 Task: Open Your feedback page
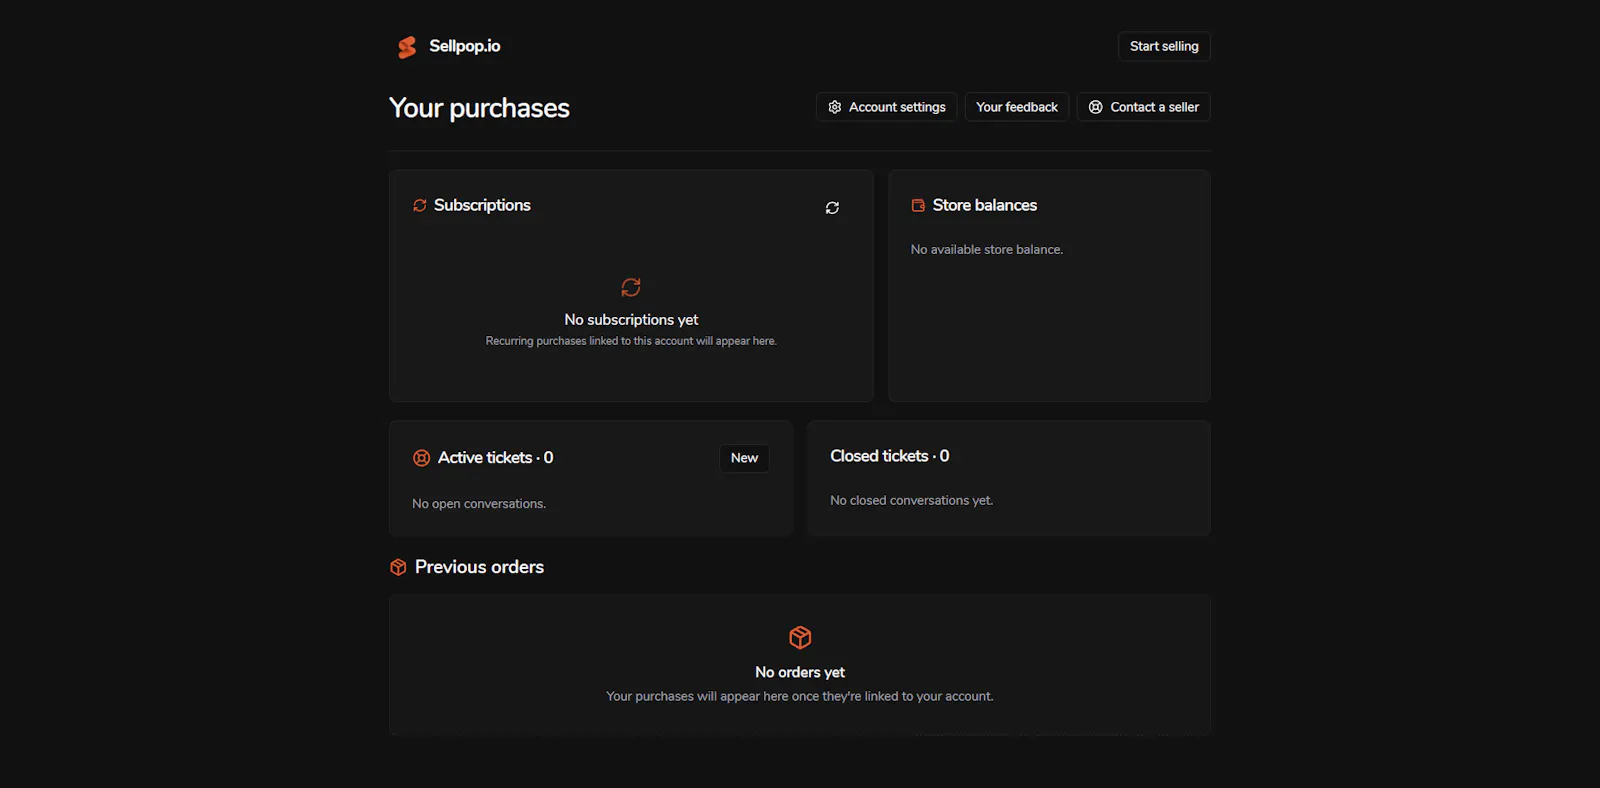click(1017, 107)
